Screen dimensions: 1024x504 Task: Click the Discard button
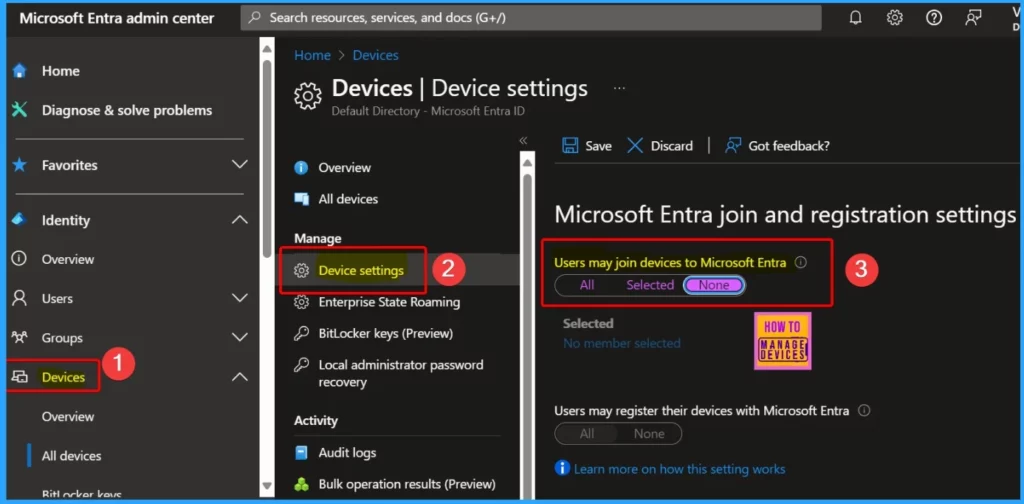click(660, 146)
